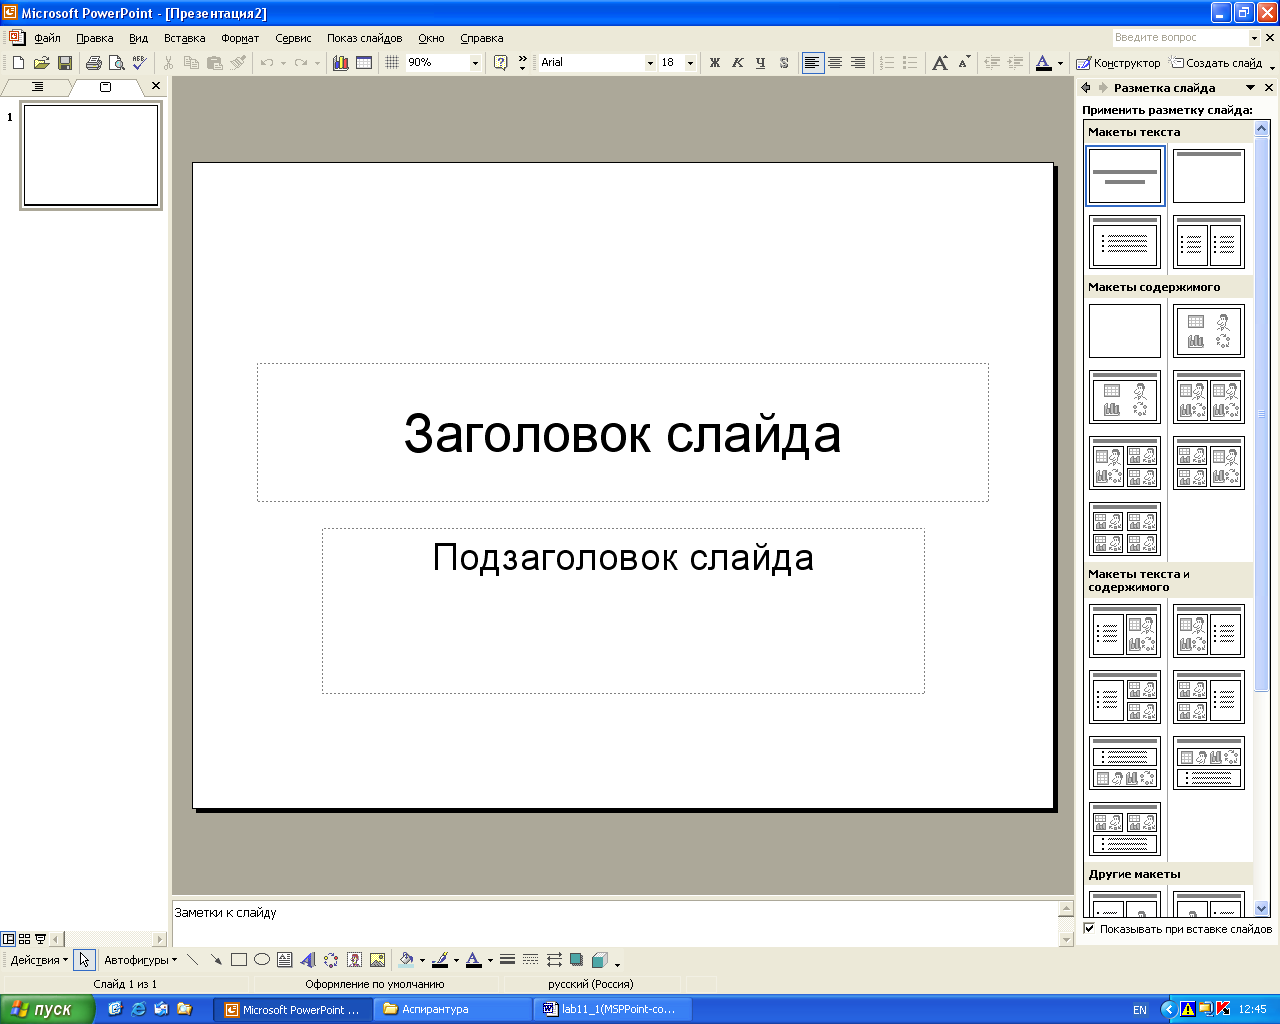This screenshot has height=1024, width=1280.
Task: Switch to Slide Sorter view
Action: [25, 939]
